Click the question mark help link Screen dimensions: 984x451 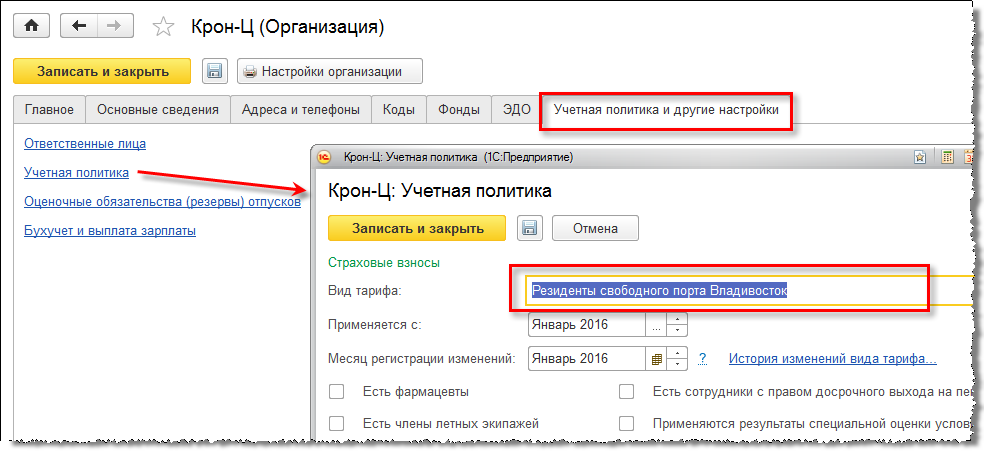click(703, 359)
